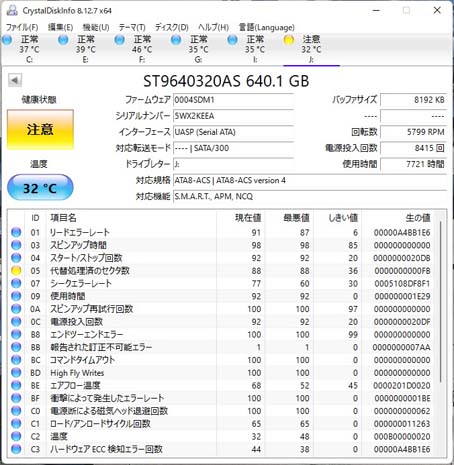The width and height of the screenshot is (454, 465).
Task: Click raw value 0000000007AA
Action: [402, 347]
